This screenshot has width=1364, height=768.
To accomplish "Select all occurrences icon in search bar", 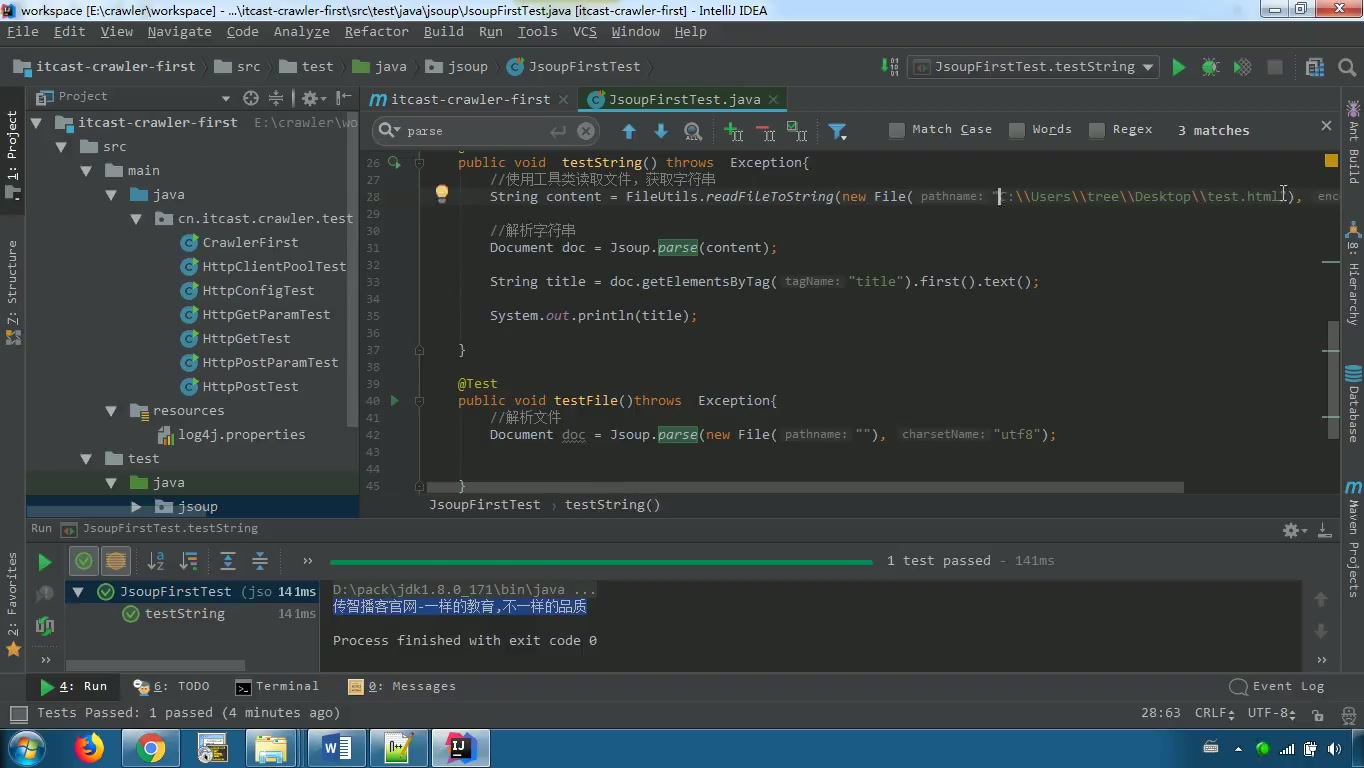I will [797, 131].
